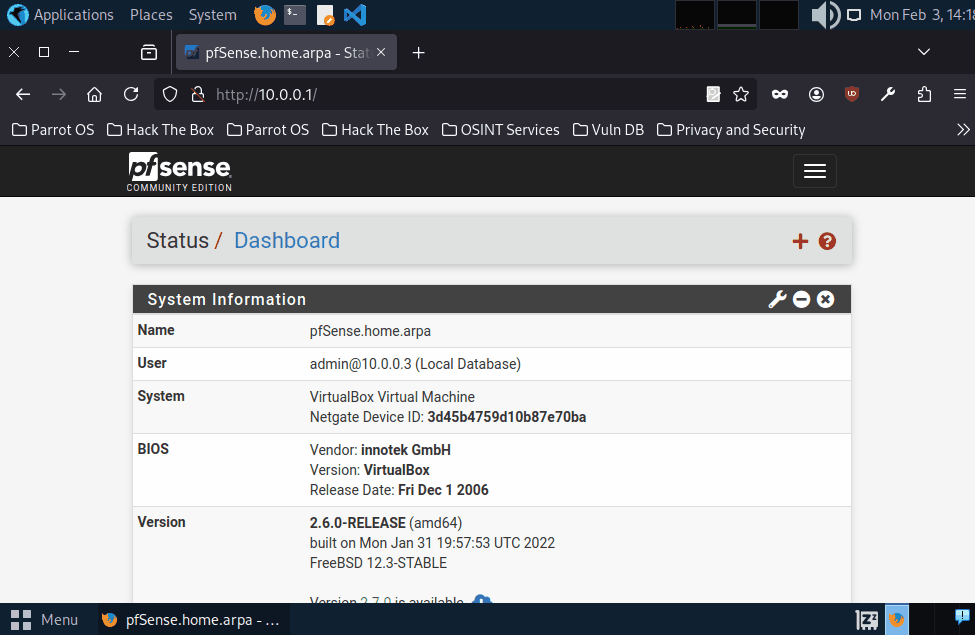Click the volume speaker icon
Screen dimensions: 975x635
tap(826, 14)
